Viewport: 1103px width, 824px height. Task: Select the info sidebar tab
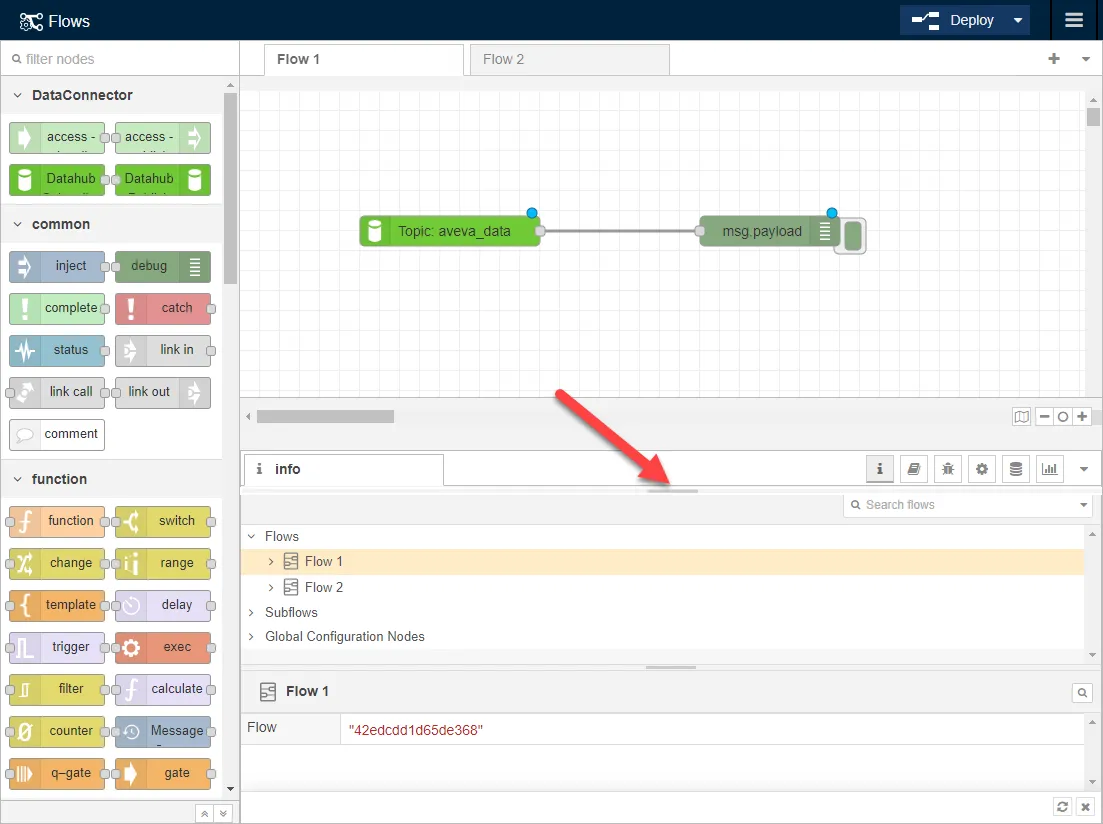343,469
